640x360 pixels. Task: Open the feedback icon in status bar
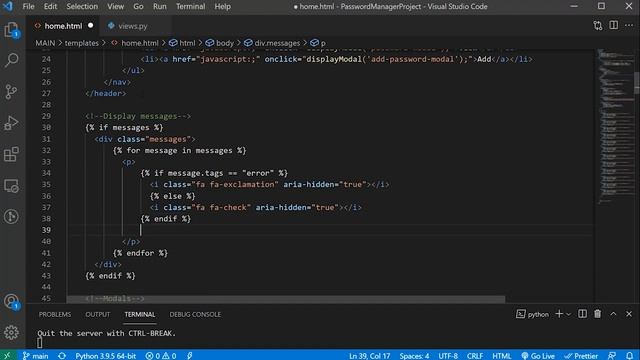click(x=612, y=356)
